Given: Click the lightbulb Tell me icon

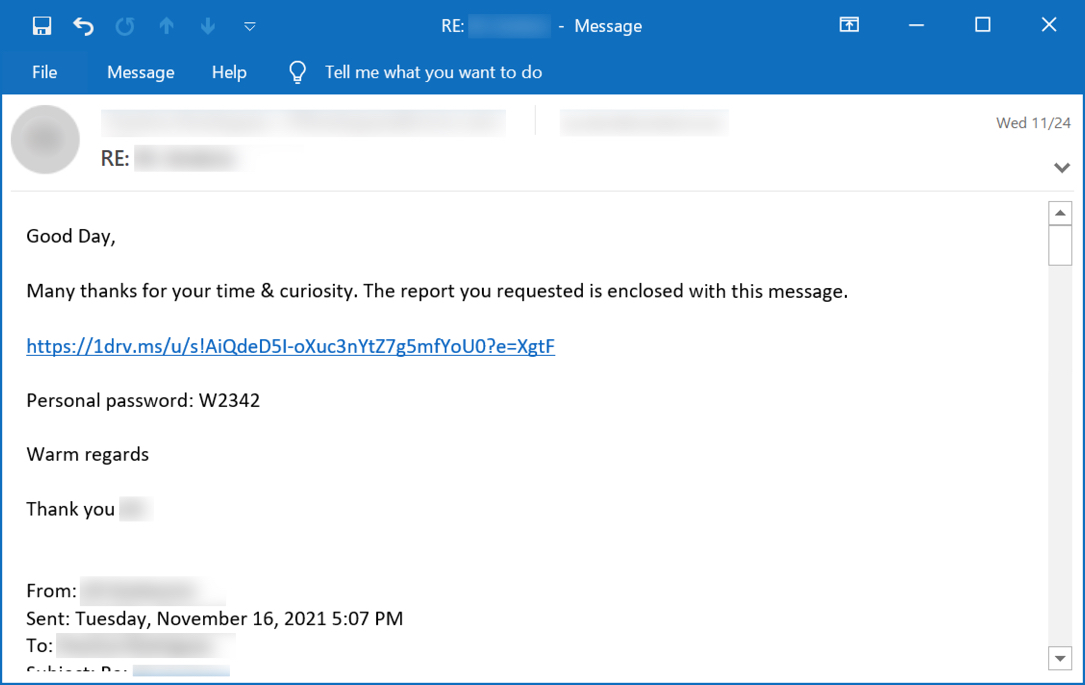Looking at the screenshot, I should coord(298,72).
